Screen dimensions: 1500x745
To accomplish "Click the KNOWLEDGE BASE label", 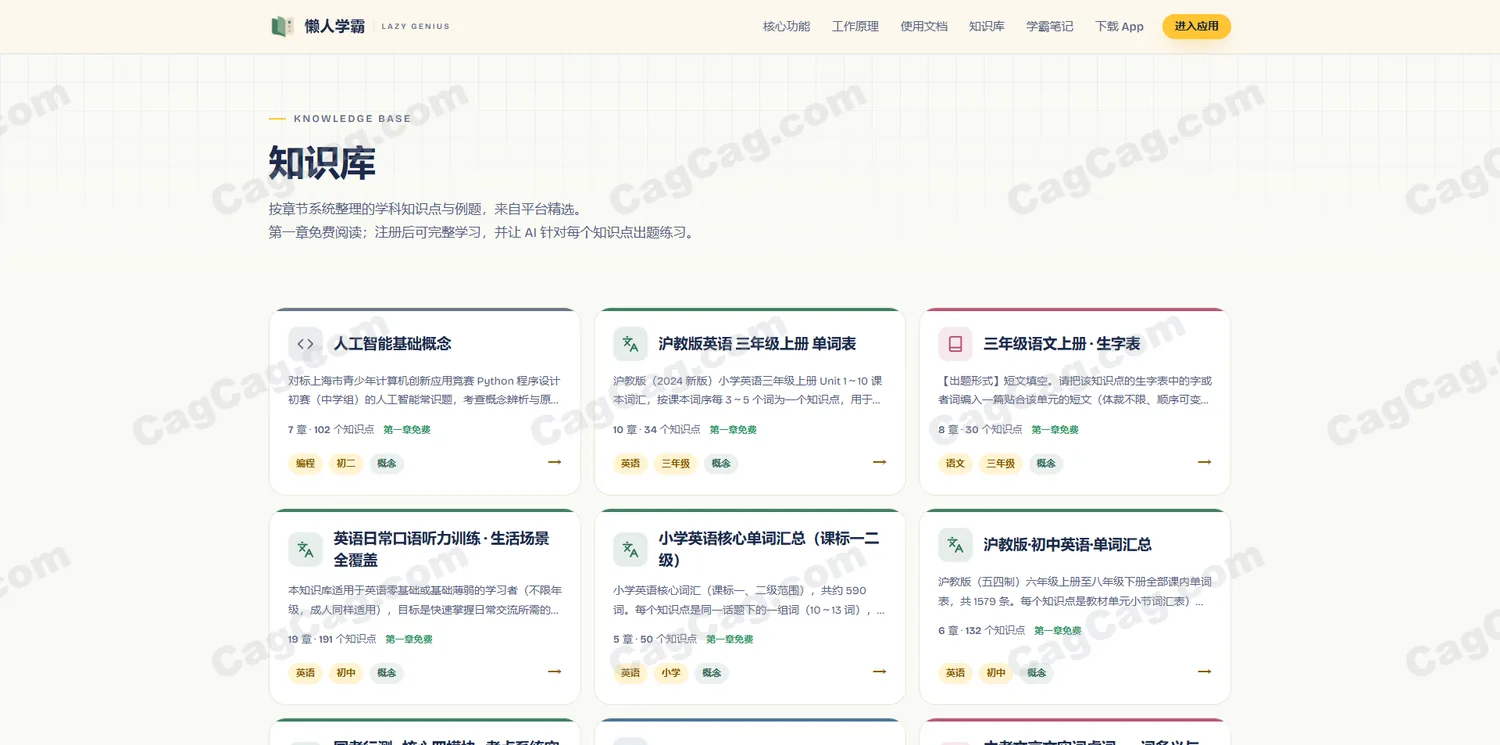I will pos(352,119).
